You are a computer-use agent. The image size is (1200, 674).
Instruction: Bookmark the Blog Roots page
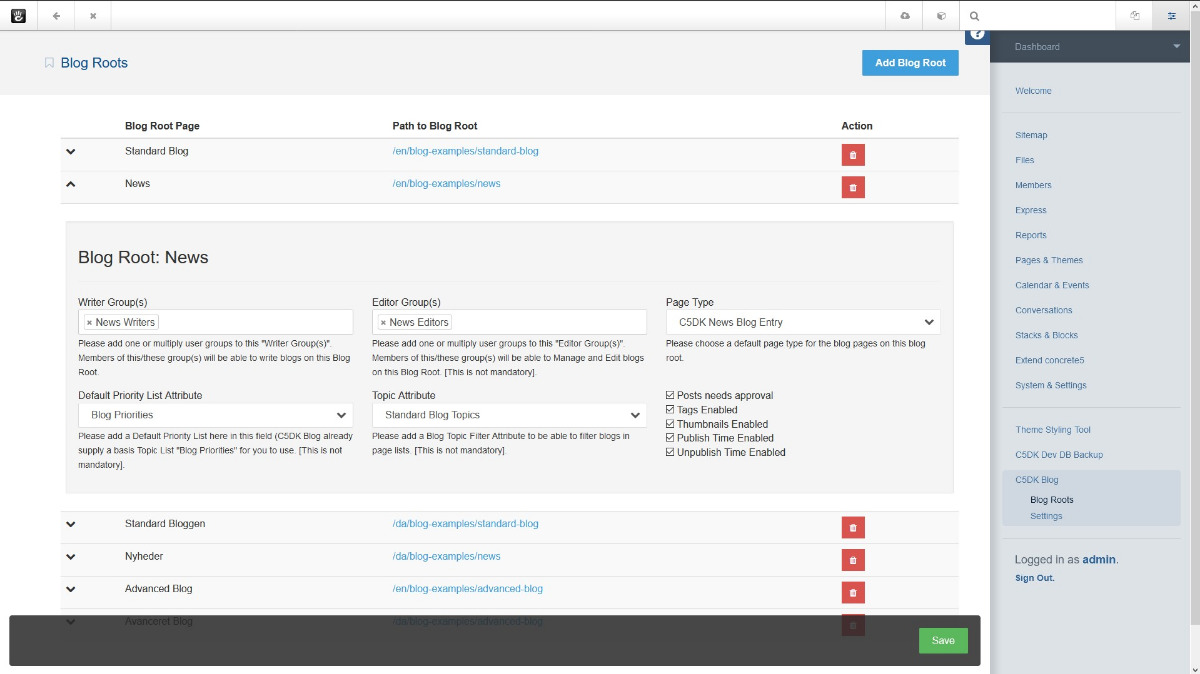pyautogui.click(x=49, y=63)
